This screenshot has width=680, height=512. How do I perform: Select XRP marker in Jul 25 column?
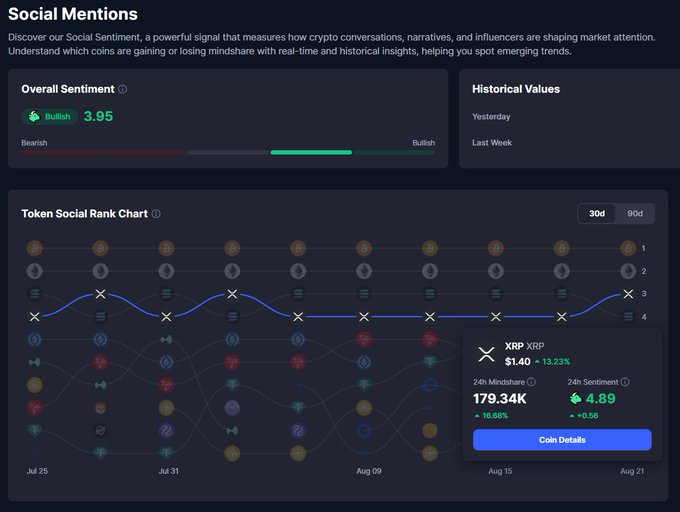pyautogui.click(x=35, y=317)
